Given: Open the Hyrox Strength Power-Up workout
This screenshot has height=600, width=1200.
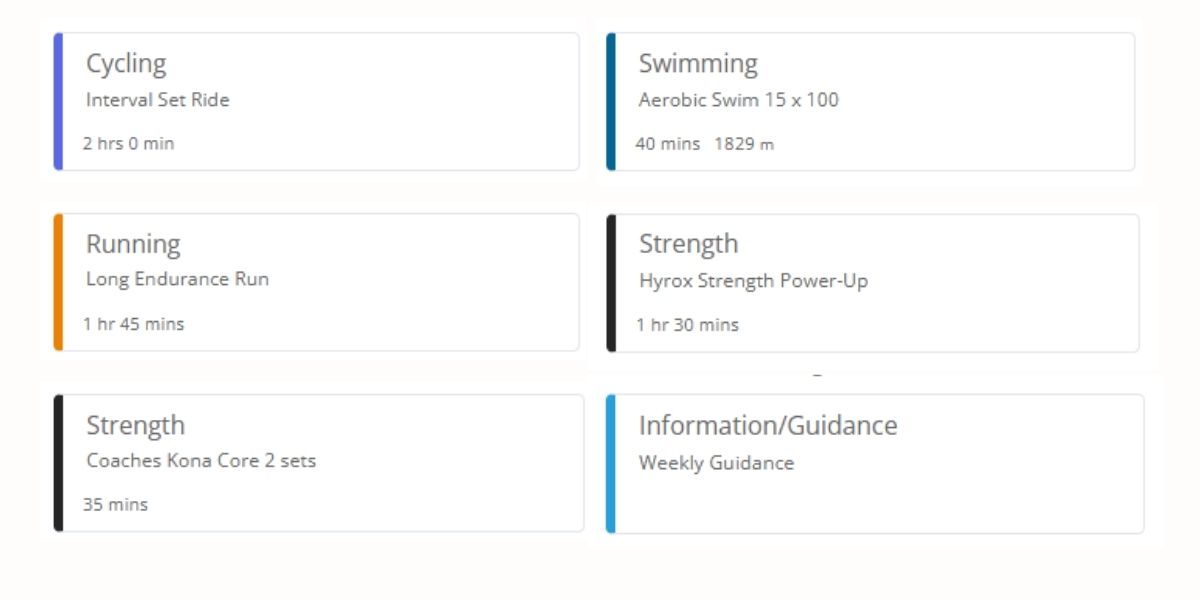Looking at the screenshot, I should 753,281.
